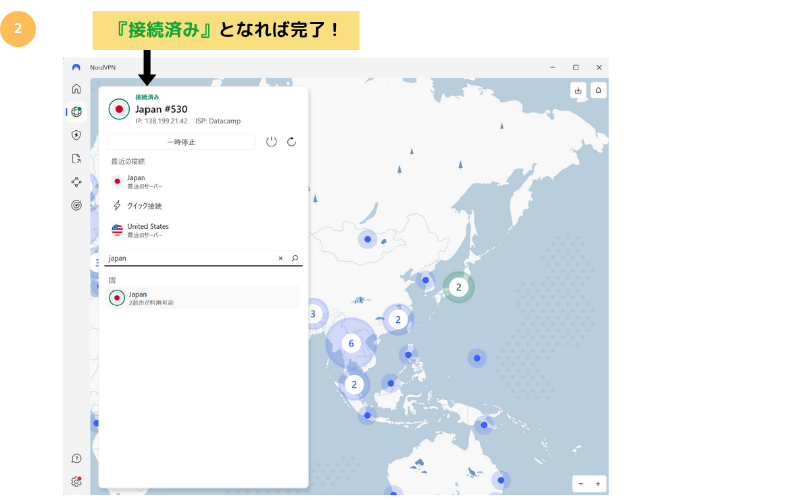The height and width of the screenshot is (500, 800).
Task: Open the Home icon in the sidebar
Action: click(x=76, y=89)
